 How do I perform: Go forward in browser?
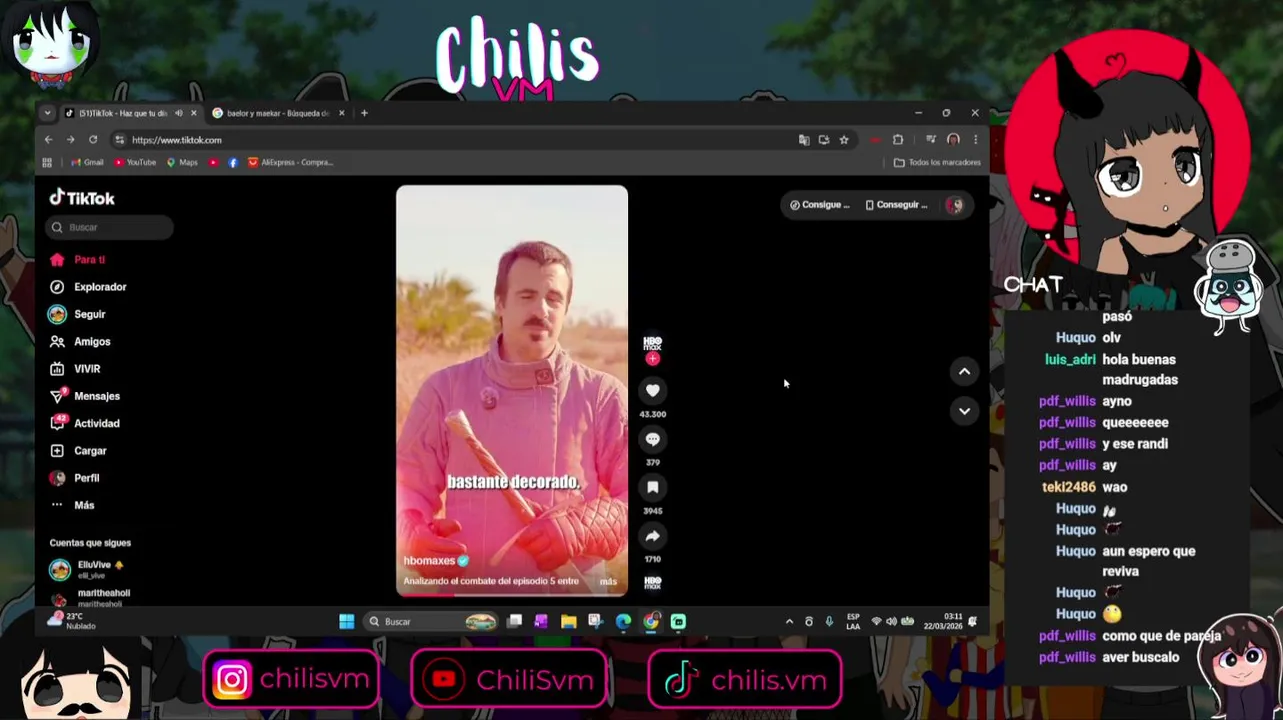tap(70, 140)
